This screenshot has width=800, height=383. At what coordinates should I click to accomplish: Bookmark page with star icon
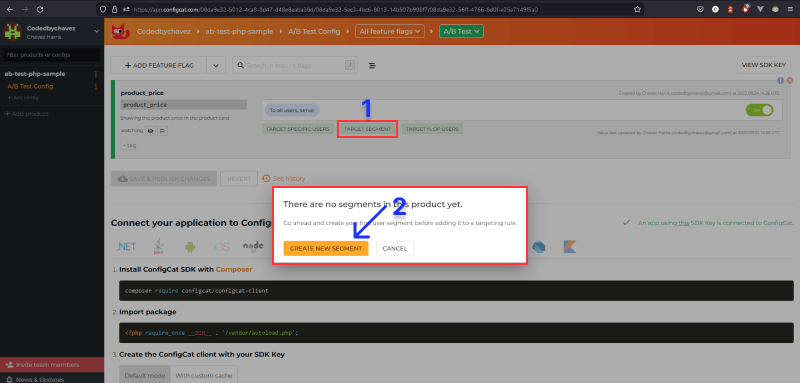(x=637, y=9)
